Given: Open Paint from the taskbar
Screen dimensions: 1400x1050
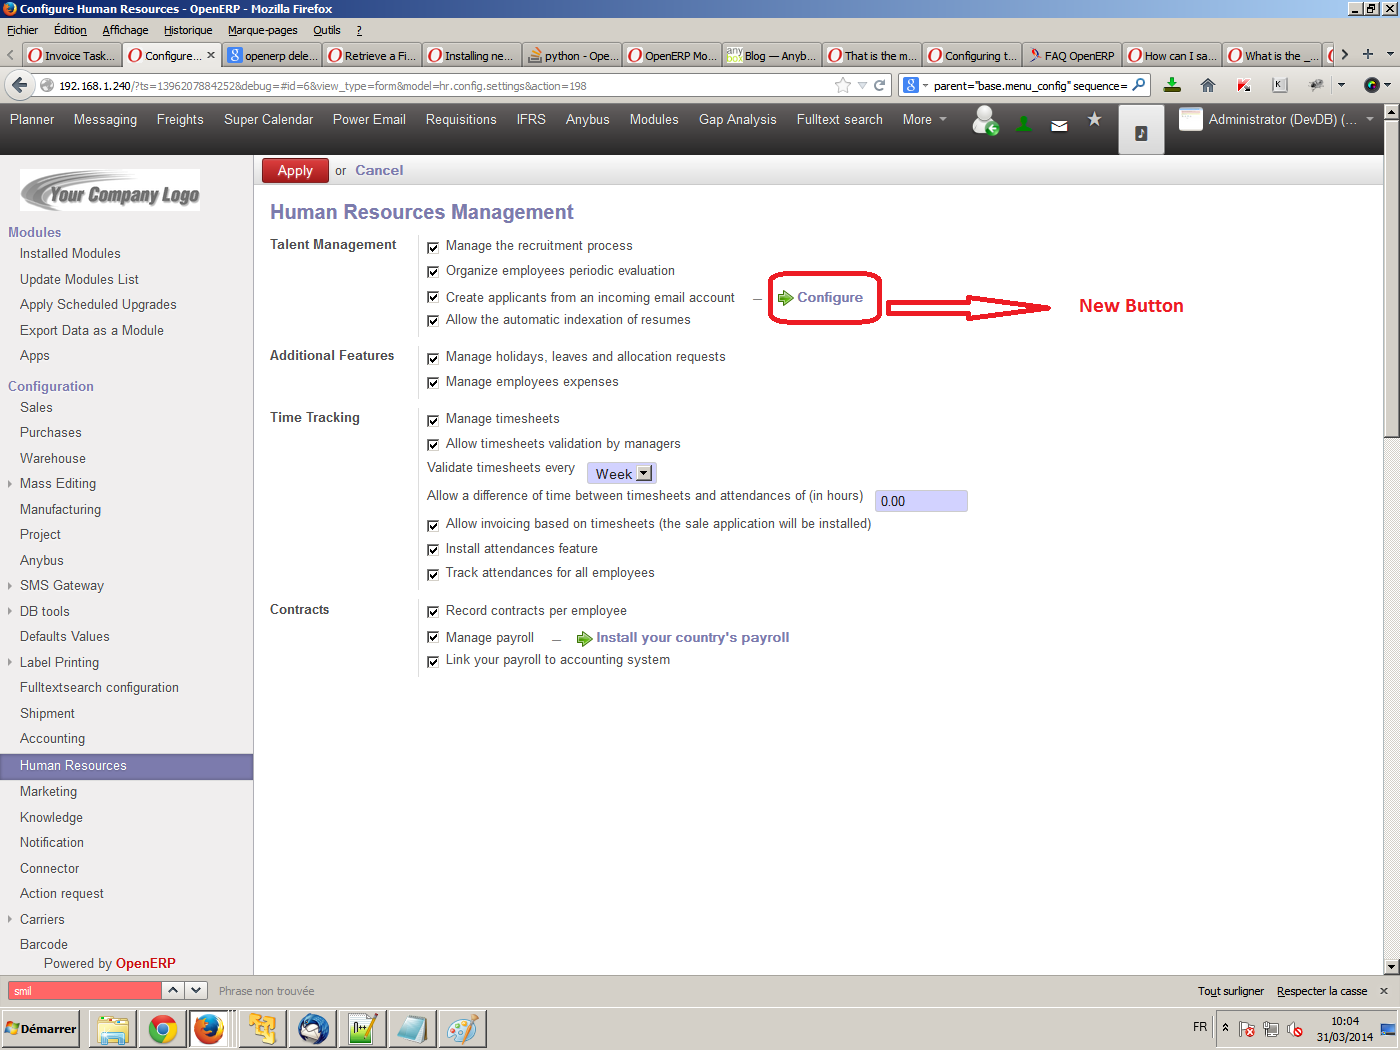Looking at the screenshot, I should click(x=462, y=1028).
